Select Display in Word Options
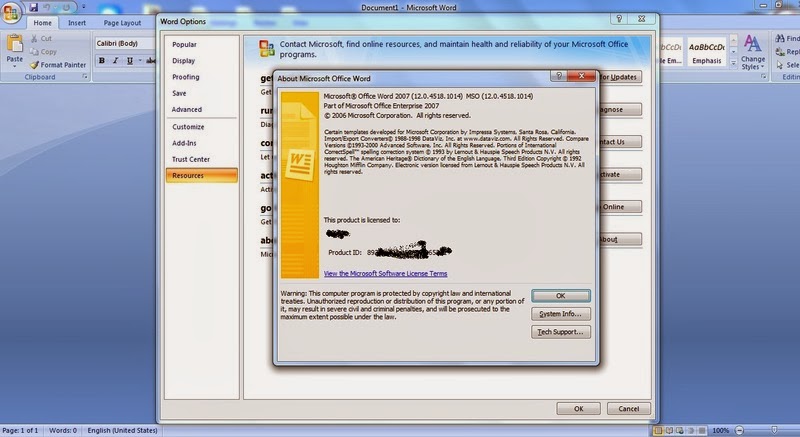 (x=202, y=61)
